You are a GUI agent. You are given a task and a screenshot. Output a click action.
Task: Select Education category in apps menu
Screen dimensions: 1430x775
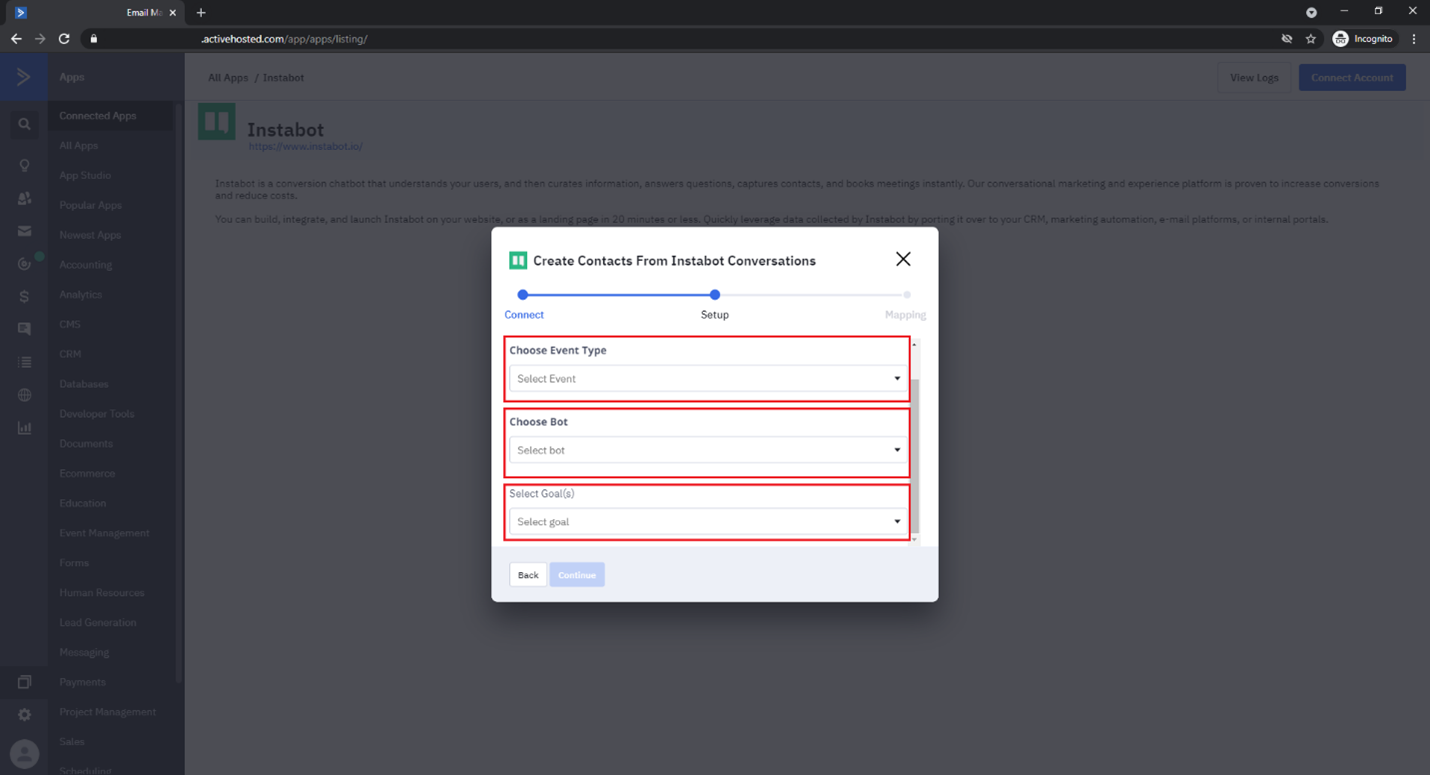click(x=83, y=503)
